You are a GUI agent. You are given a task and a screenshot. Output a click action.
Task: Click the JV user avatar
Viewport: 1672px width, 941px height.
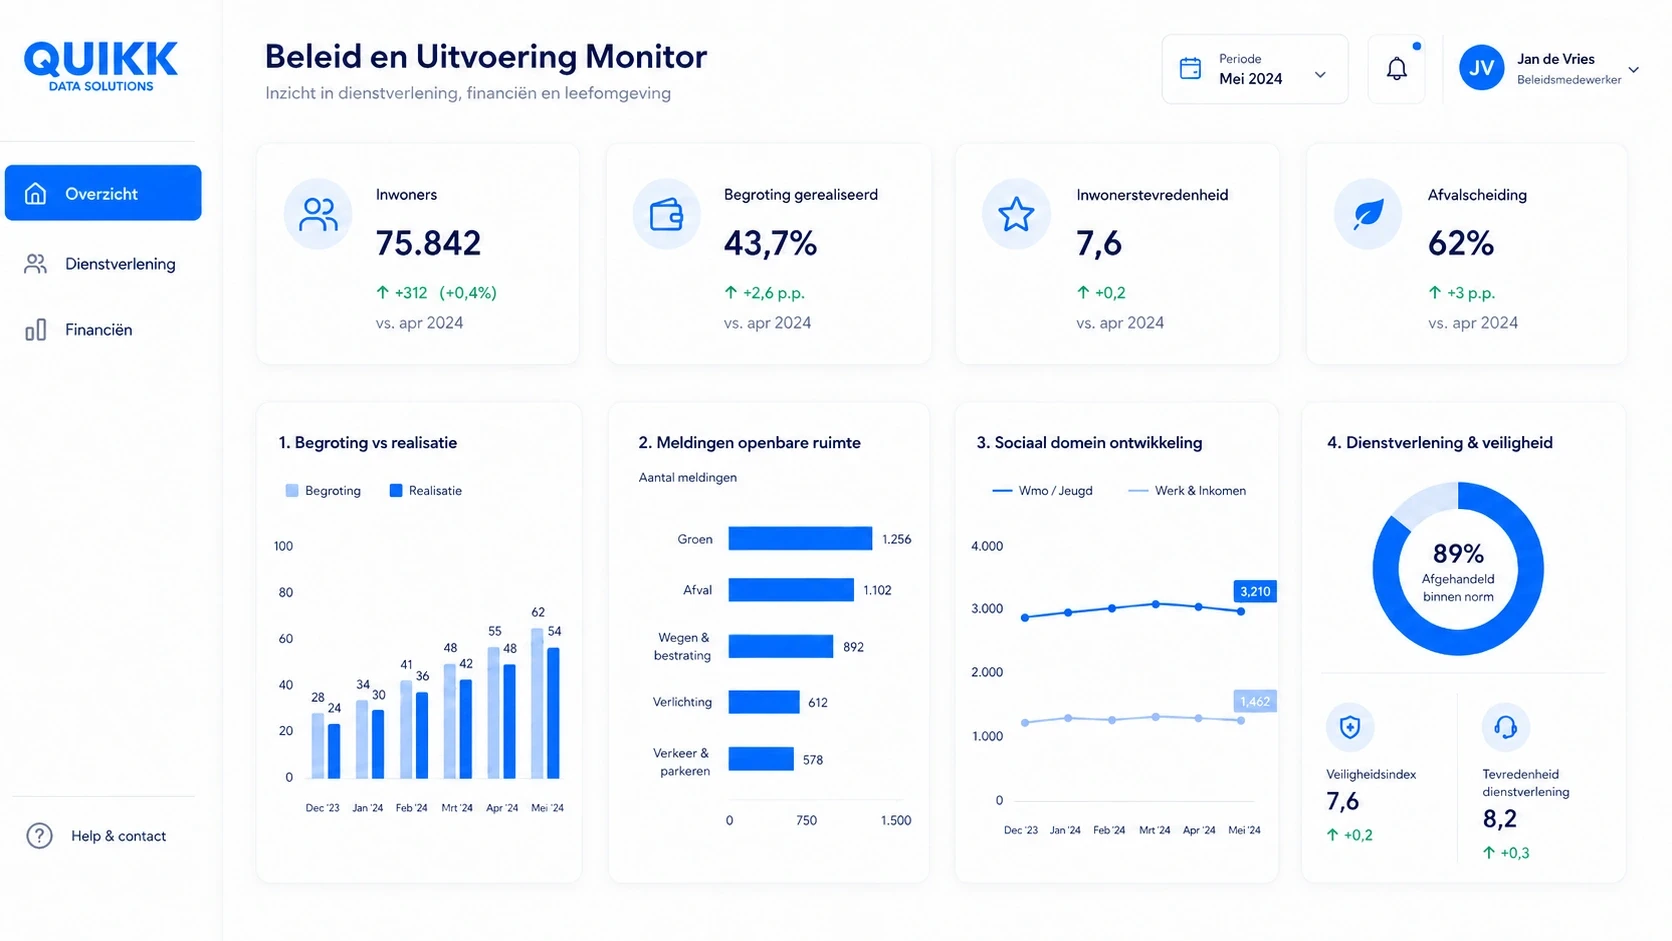(1482, 68)
